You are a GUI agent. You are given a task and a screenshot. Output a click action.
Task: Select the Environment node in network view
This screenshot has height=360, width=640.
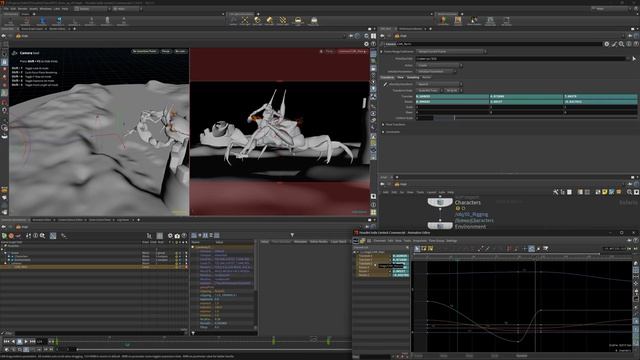point(440,226)
